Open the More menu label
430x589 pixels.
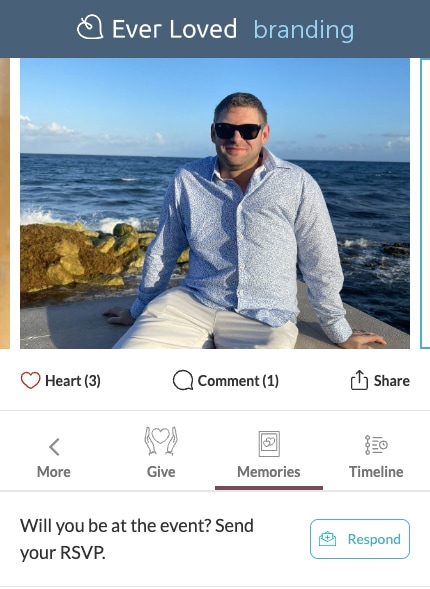click(x=54, y=472)
